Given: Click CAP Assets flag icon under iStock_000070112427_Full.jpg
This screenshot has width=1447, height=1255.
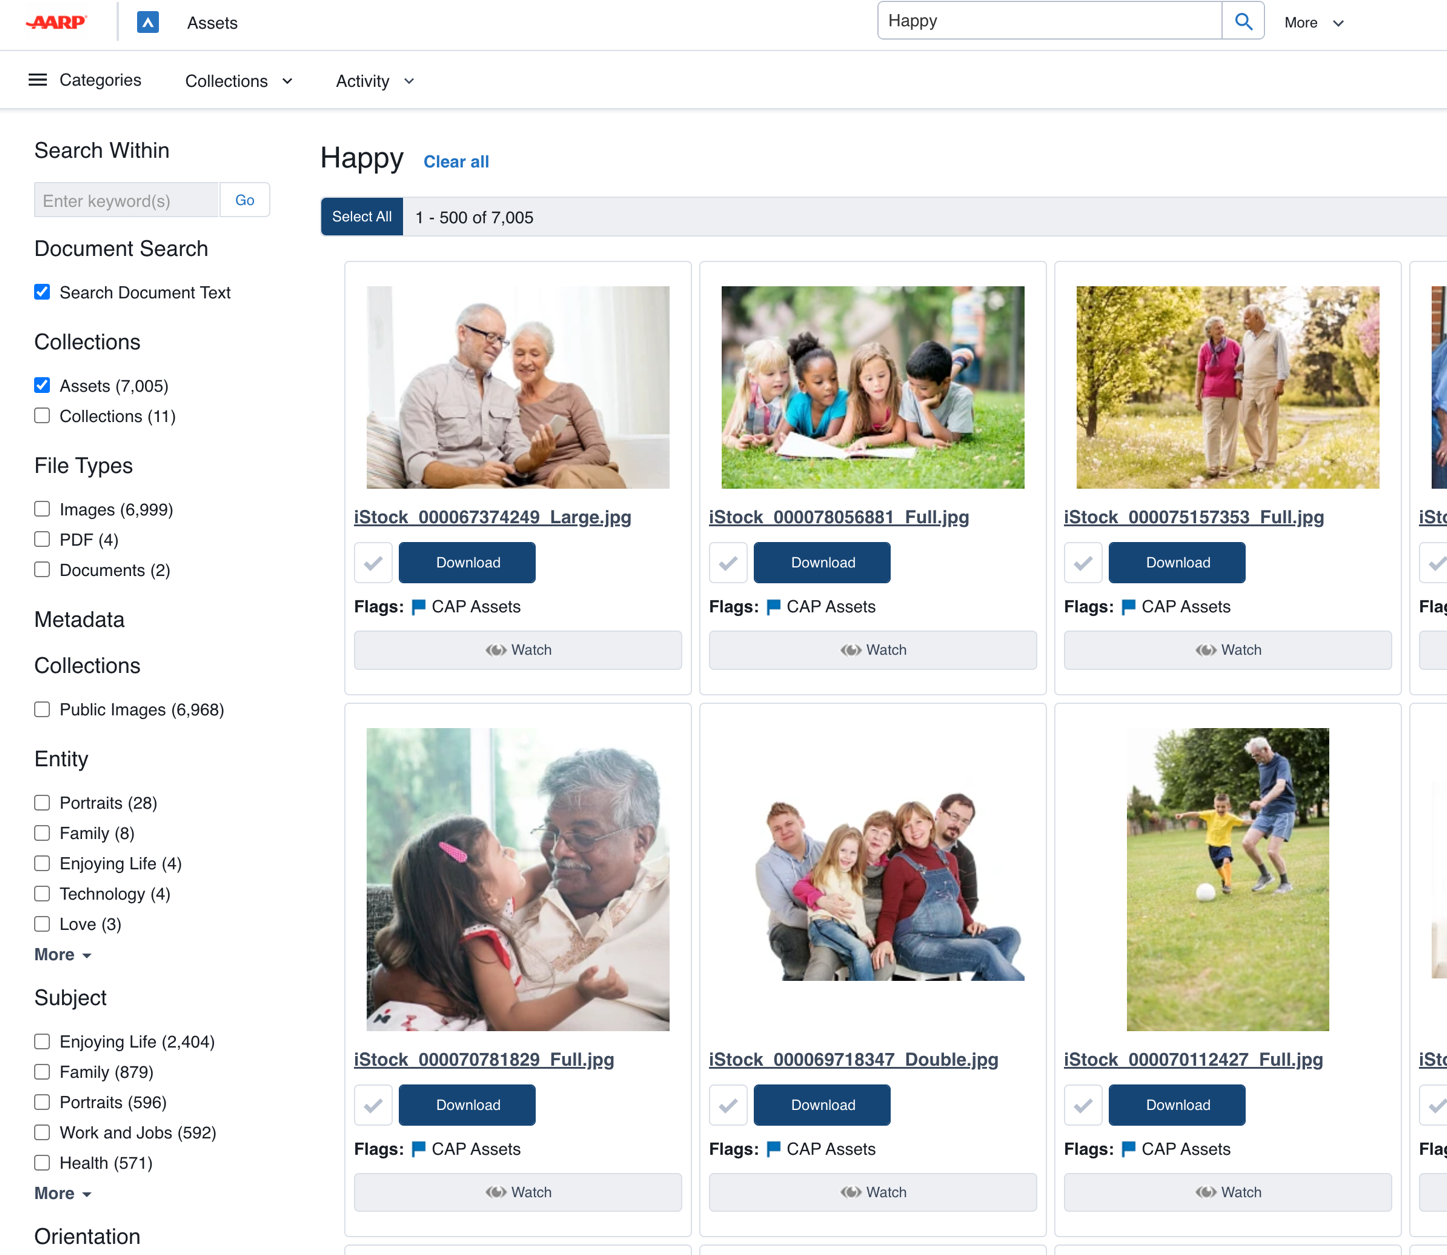Looking at the screenshot, I should pyautogui.click(x=1129, y=1149).
